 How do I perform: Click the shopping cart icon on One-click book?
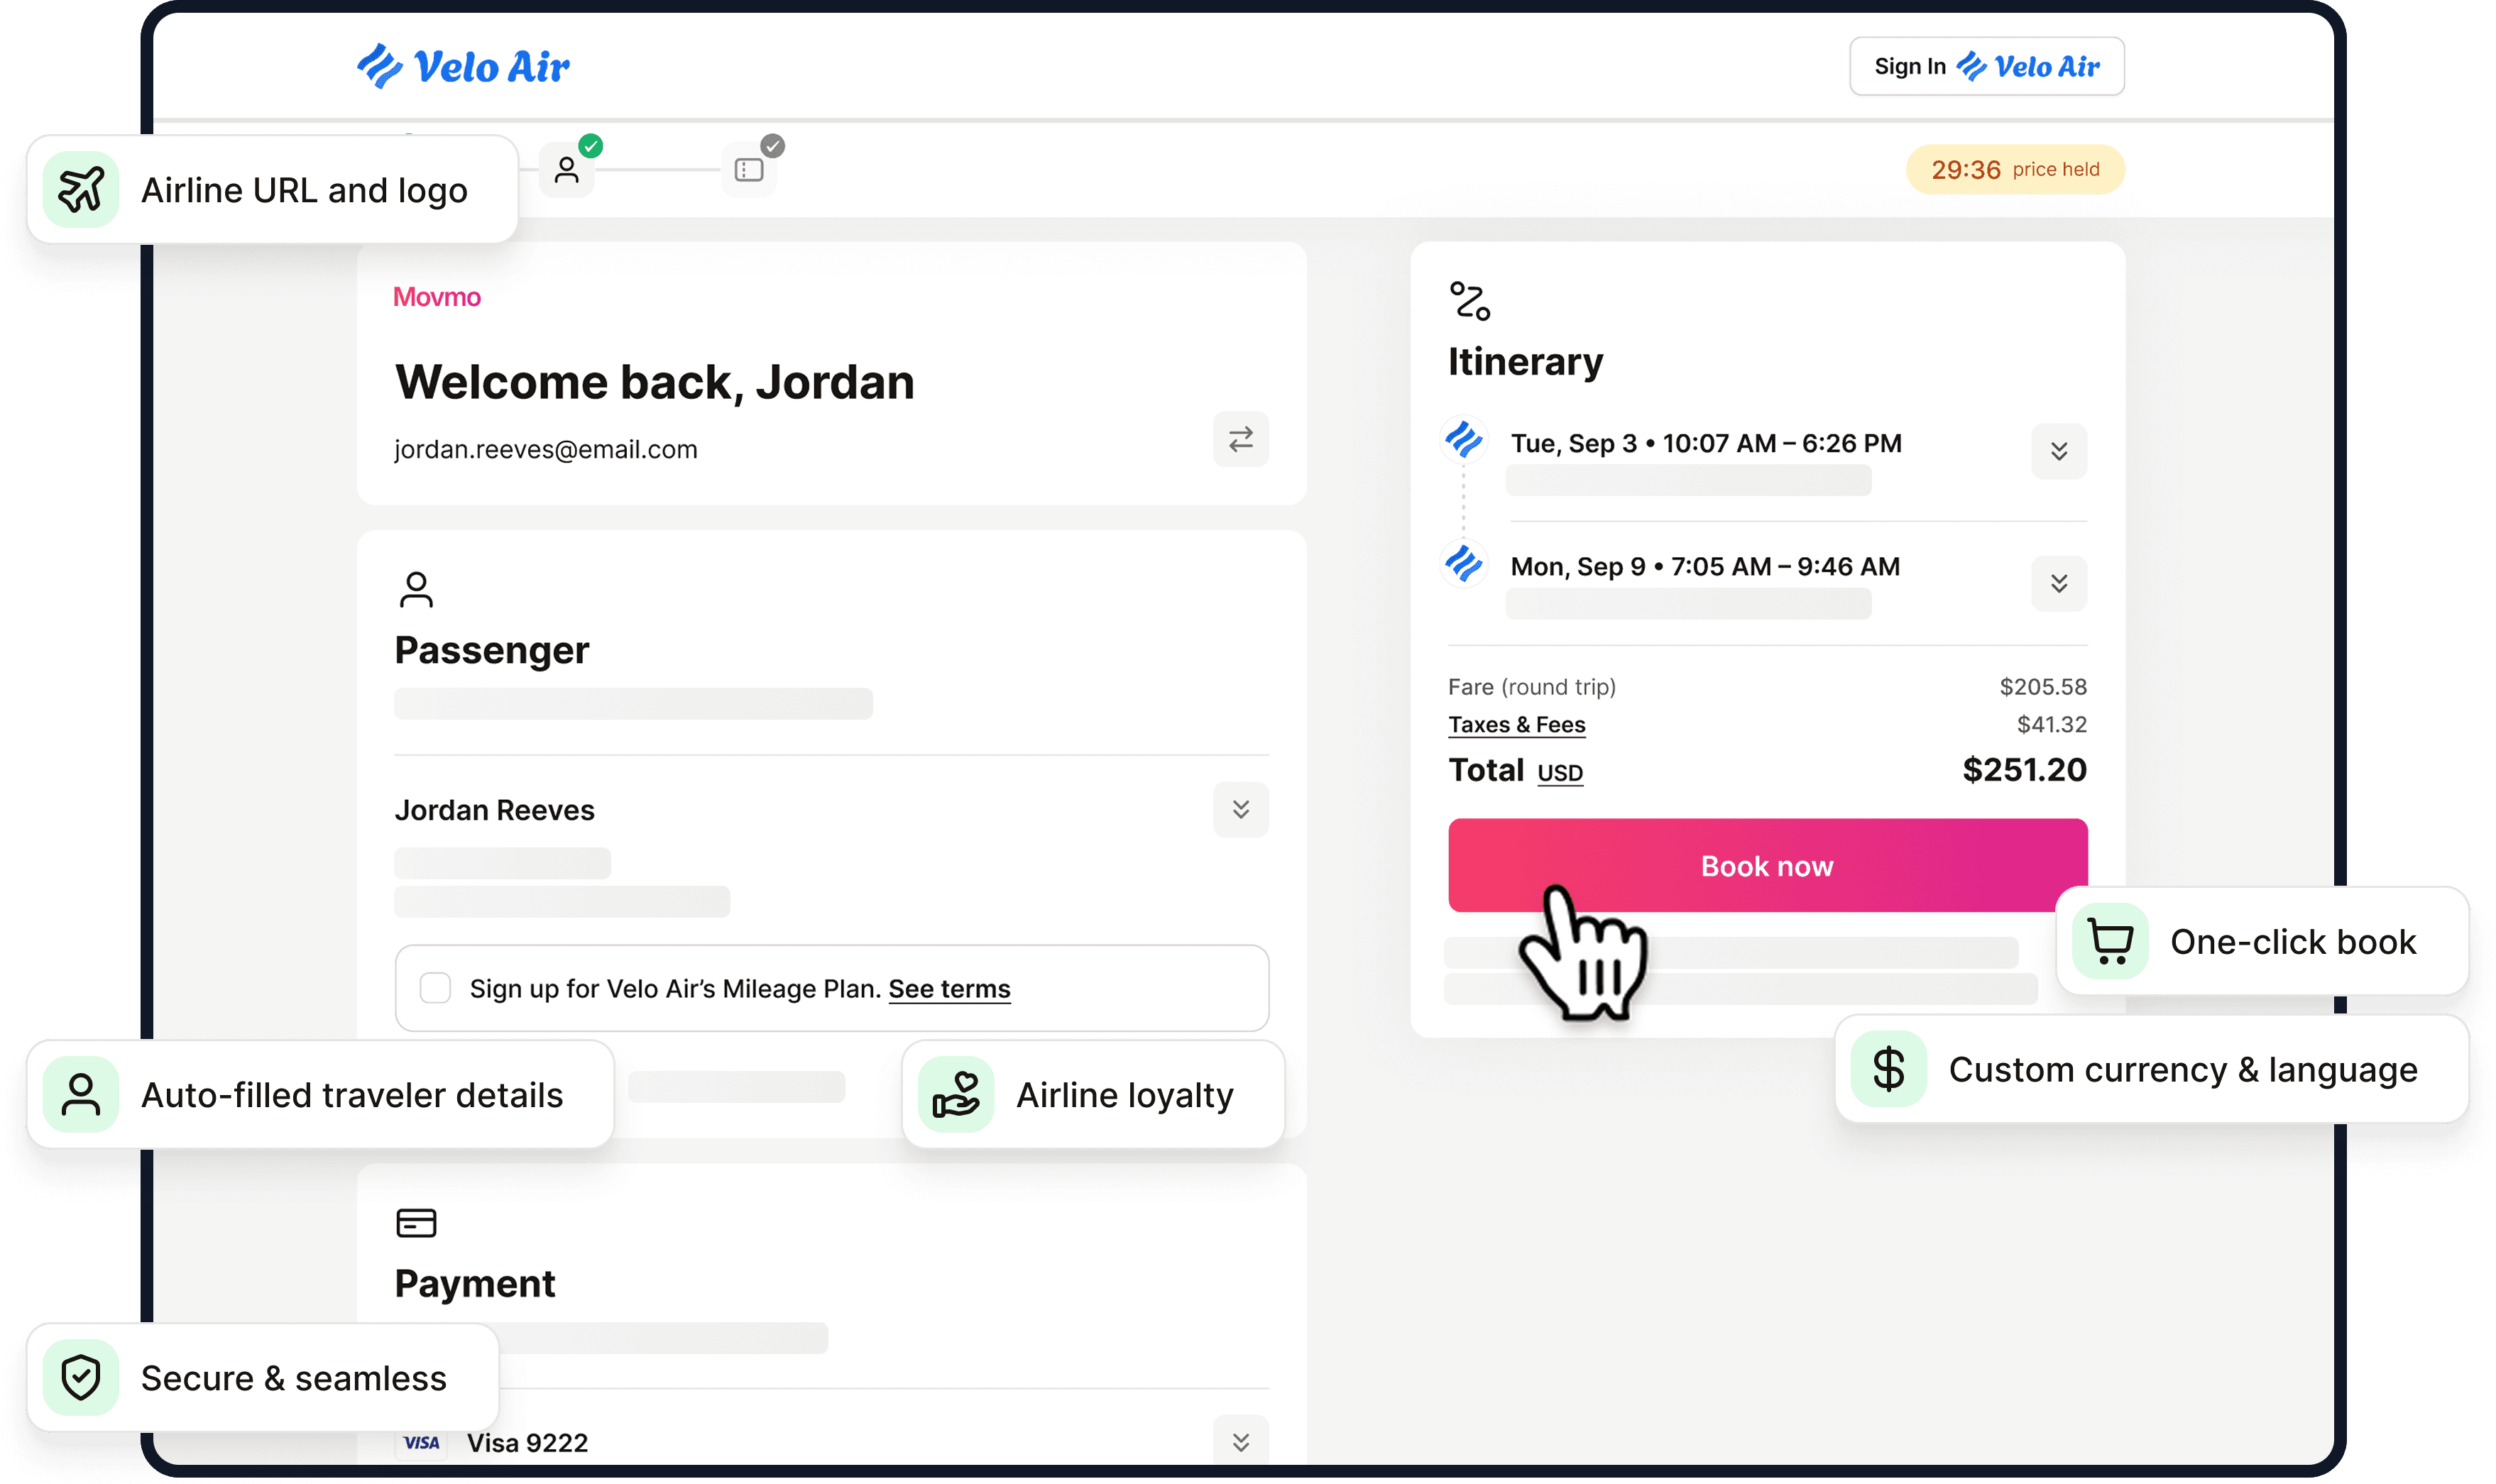pos(2110,941)
